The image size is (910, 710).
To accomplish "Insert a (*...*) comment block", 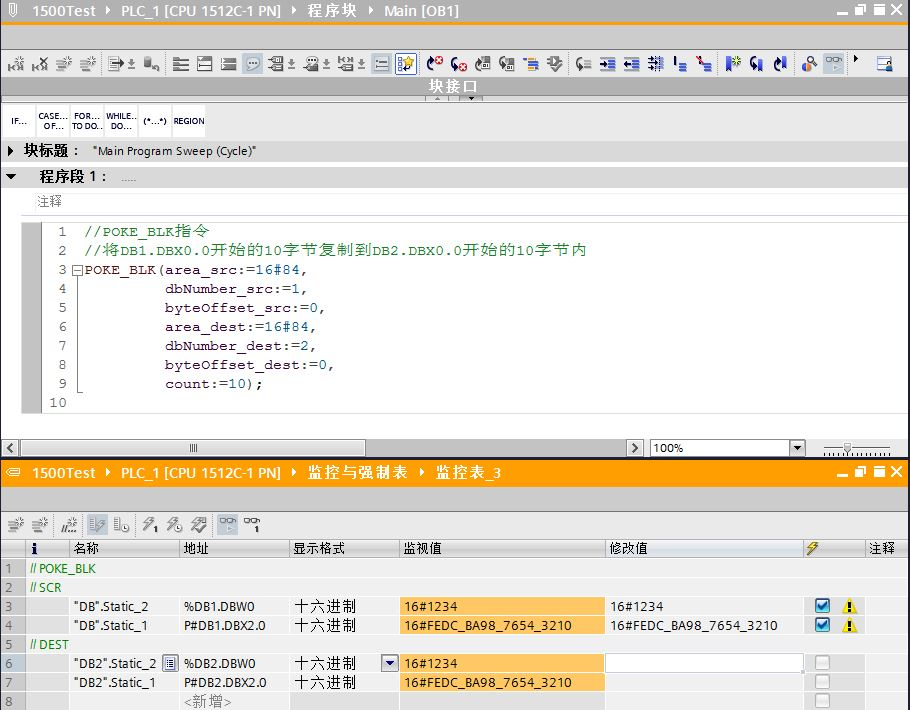I will [x=155, y=121].
